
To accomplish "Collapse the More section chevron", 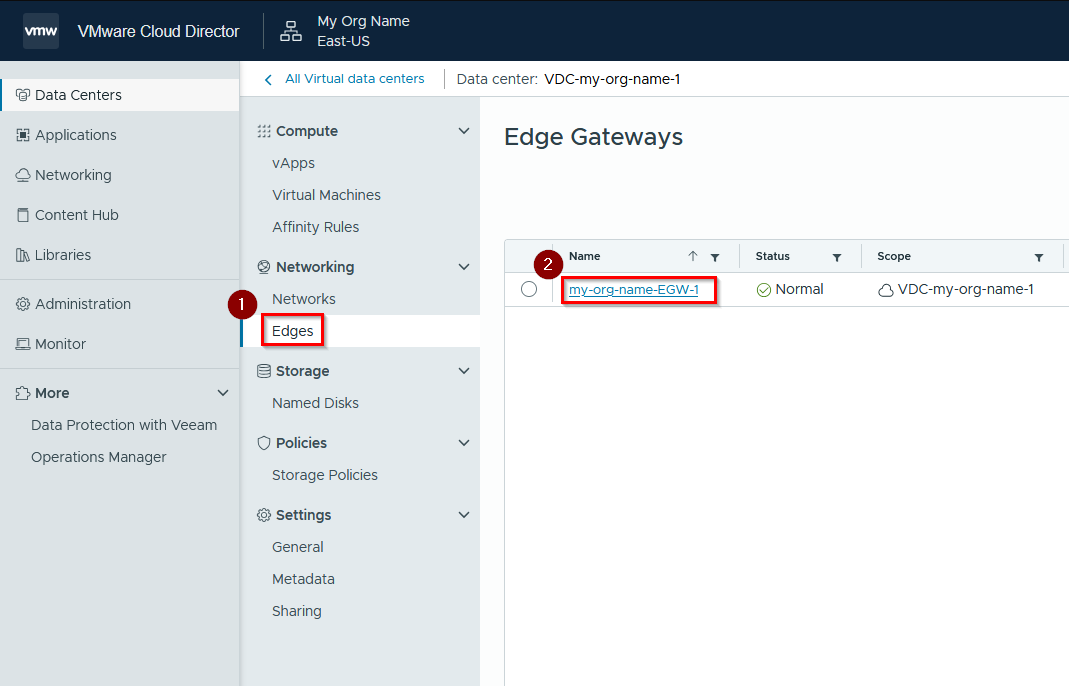I will pyautogui.click(x=222, y=393).
